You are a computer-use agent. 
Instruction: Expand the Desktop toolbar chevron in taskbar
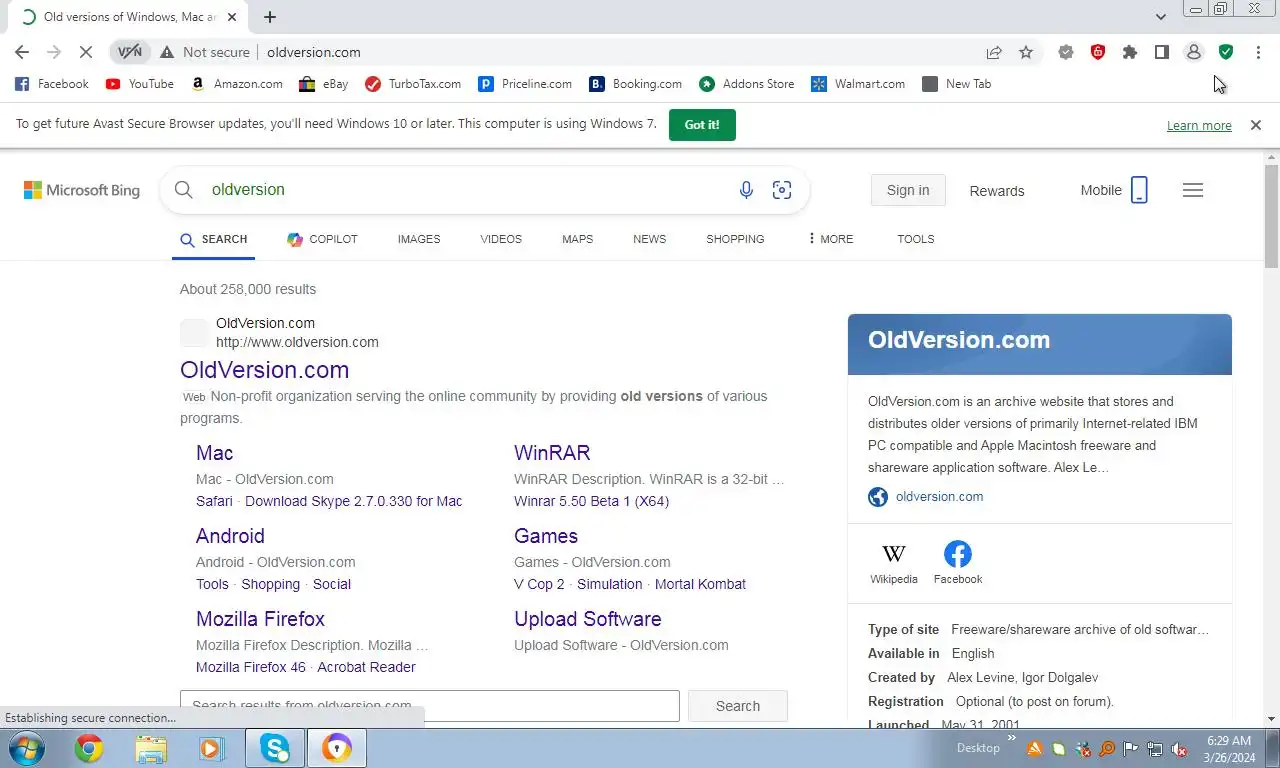(x=1011, y=740)
